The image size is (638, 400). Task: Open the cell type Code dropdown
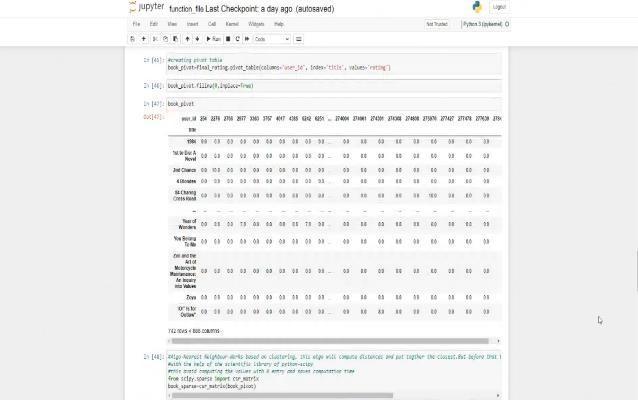272,39
